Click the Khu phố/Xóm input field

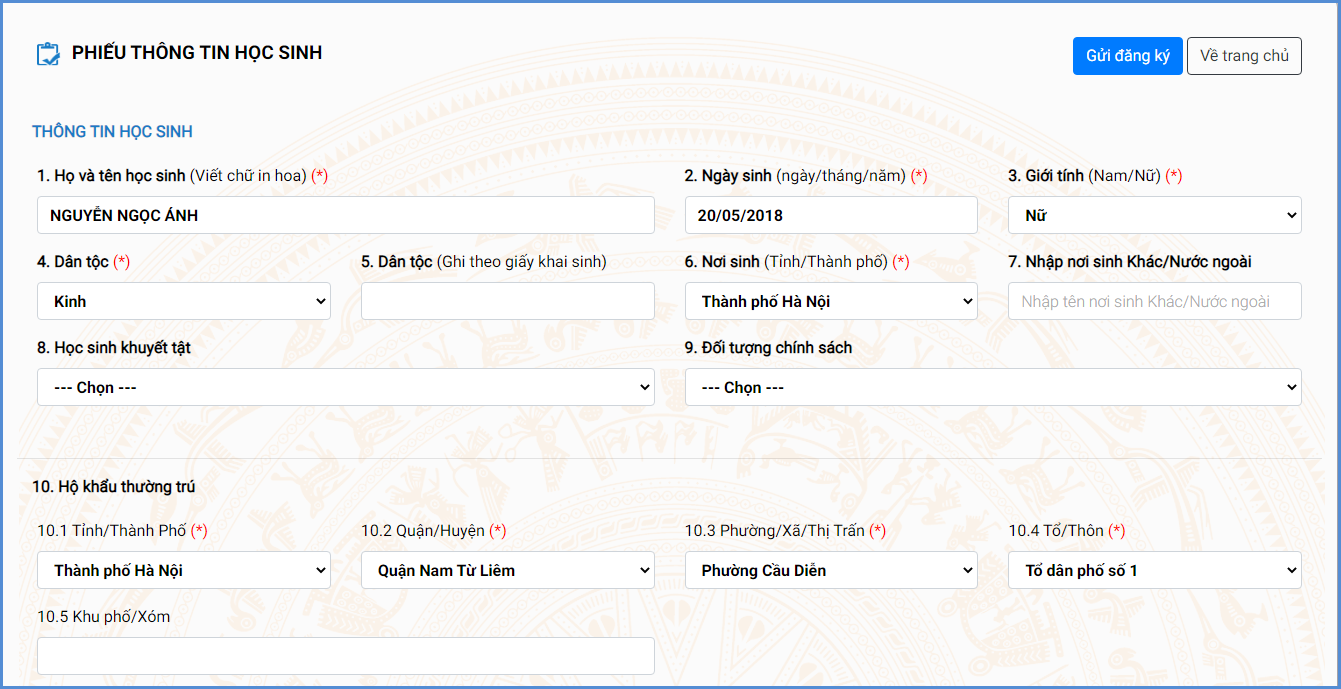point(345,656)
